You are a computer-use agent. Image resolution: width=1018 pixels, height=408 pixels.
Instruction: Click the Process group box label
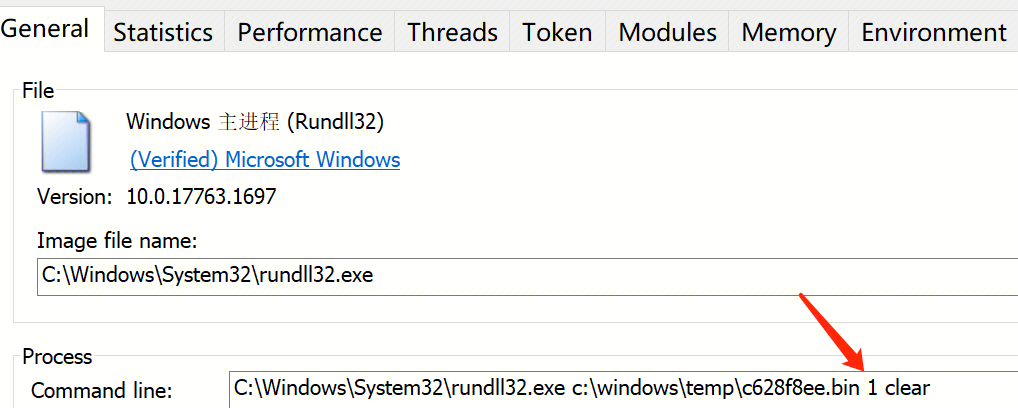pos(57,357)
